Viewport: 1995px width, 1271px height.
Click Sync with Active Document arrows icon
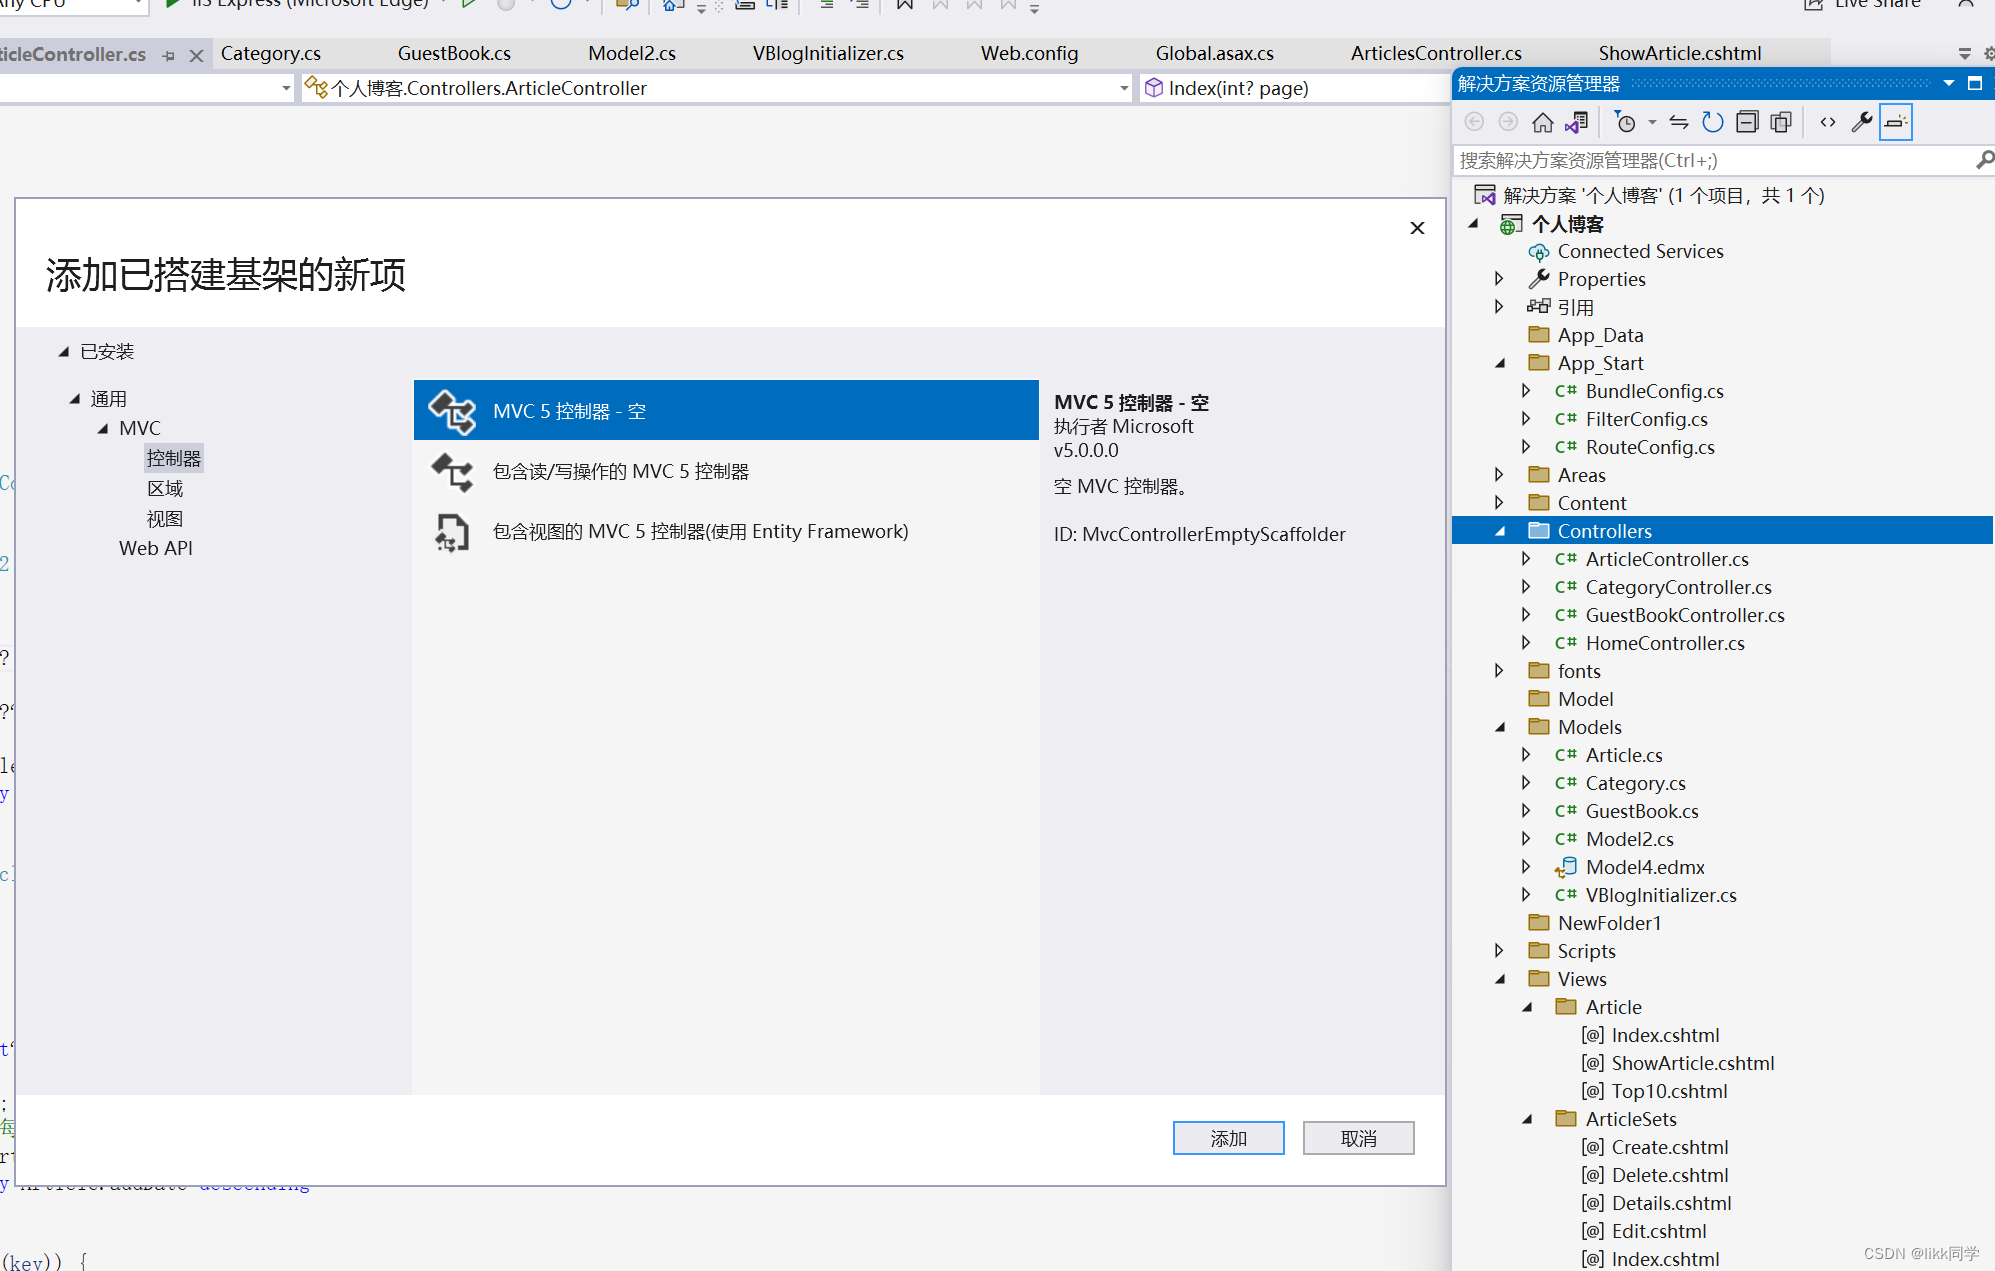click(x=1679, y=122)
